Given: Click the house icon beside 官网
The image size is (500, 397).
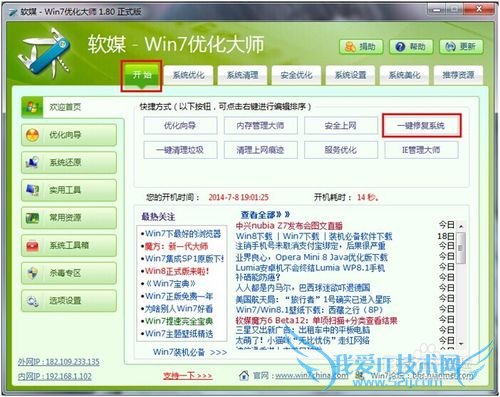Looking at the screenshot, I should [244, 375].
